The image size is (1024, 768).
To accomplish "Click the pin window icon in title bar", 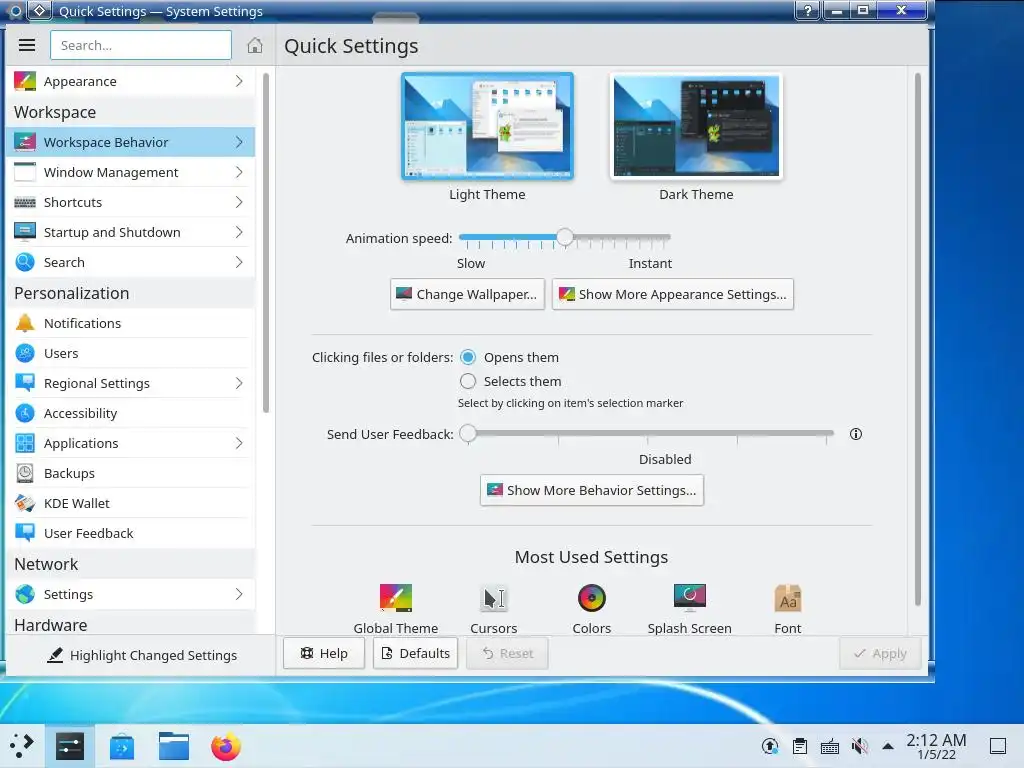I will click(x=40, y=10).
